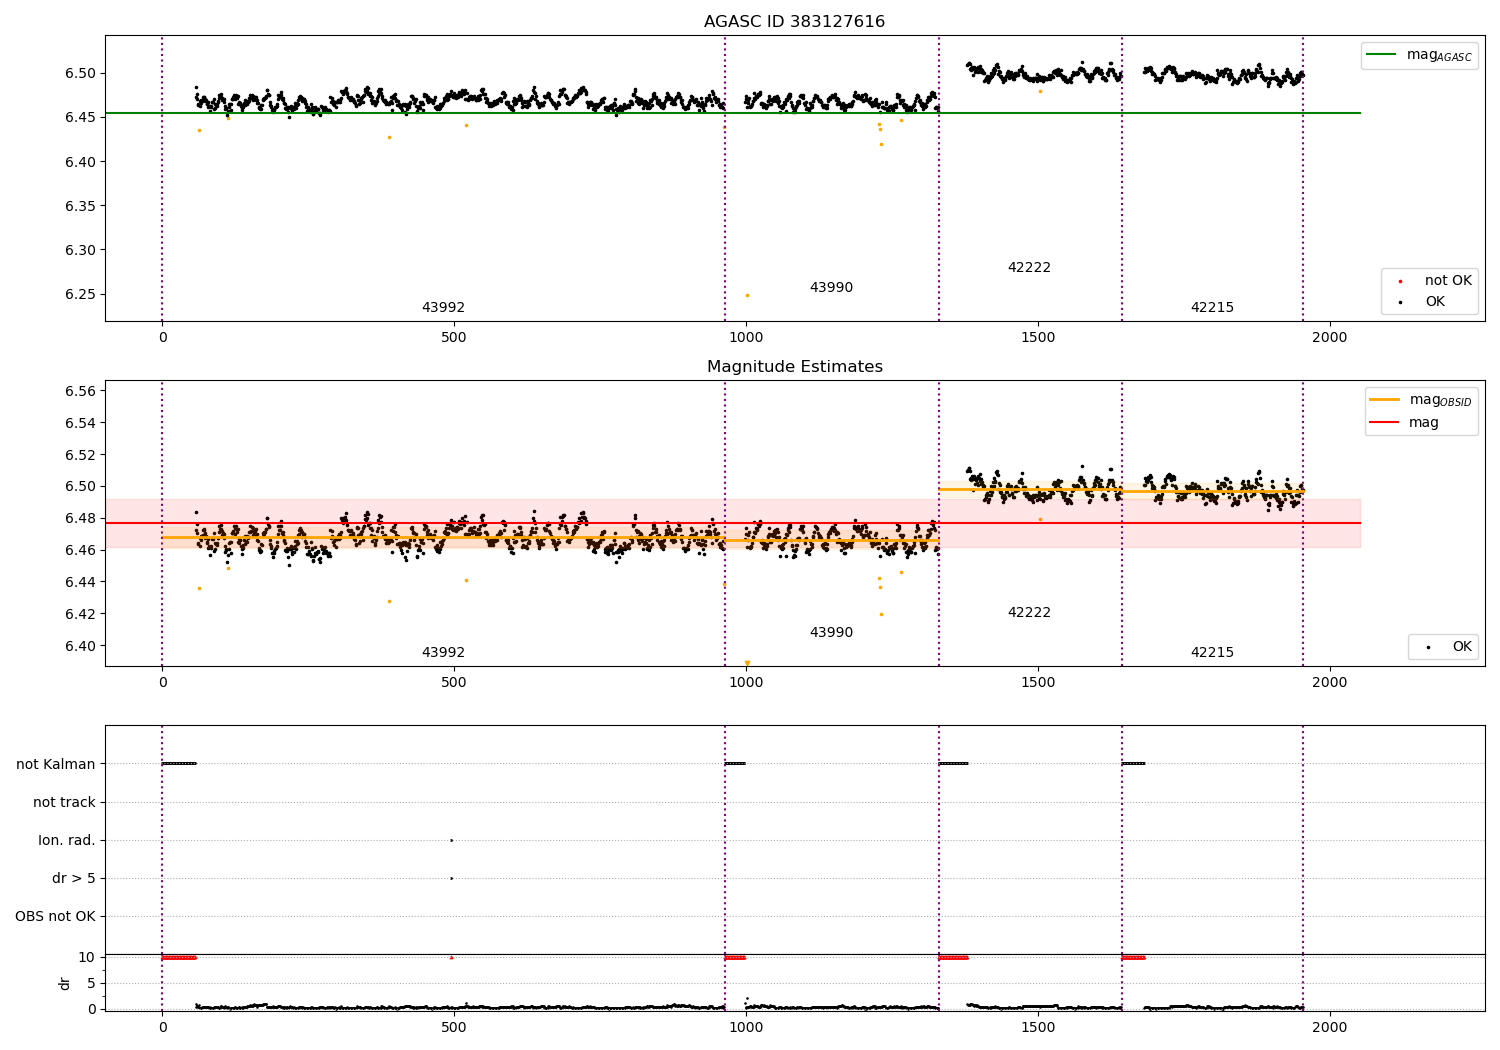Click obsid label 42215 in the top plot
The width and height of the screenshot is (1500, 1050).
point(1212,308)
